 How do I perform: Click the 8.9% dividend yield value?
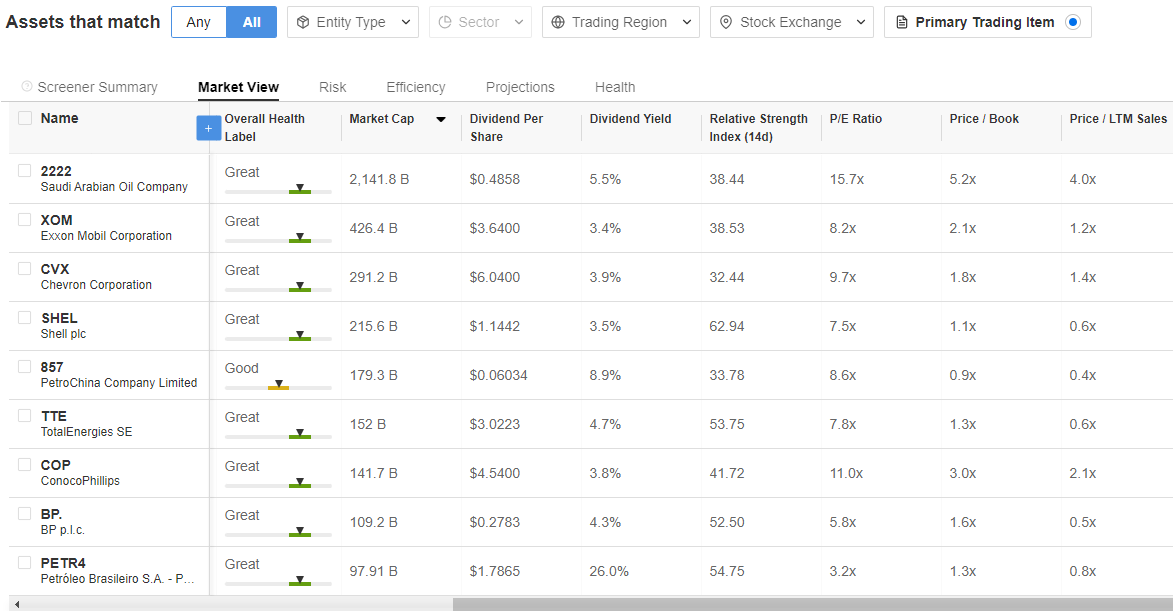click(605, 375)
